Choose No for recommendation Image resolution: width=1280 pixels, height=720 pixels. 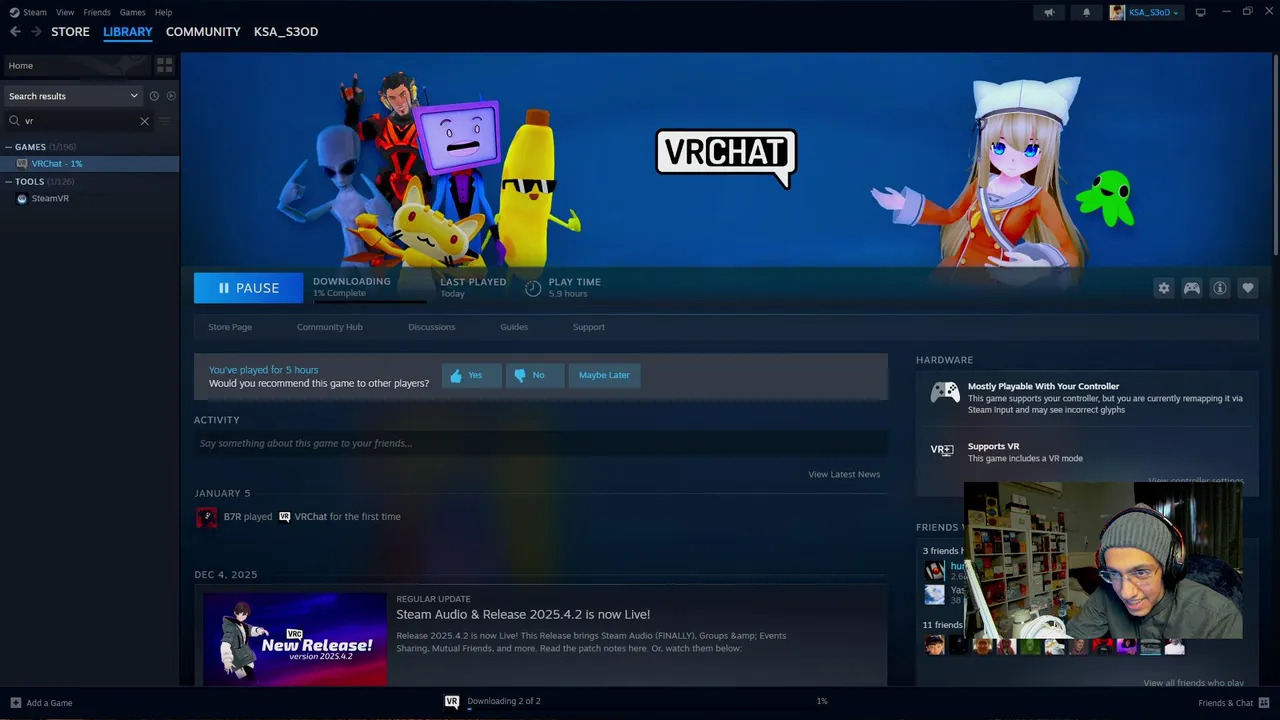click(x=535, y=375)
